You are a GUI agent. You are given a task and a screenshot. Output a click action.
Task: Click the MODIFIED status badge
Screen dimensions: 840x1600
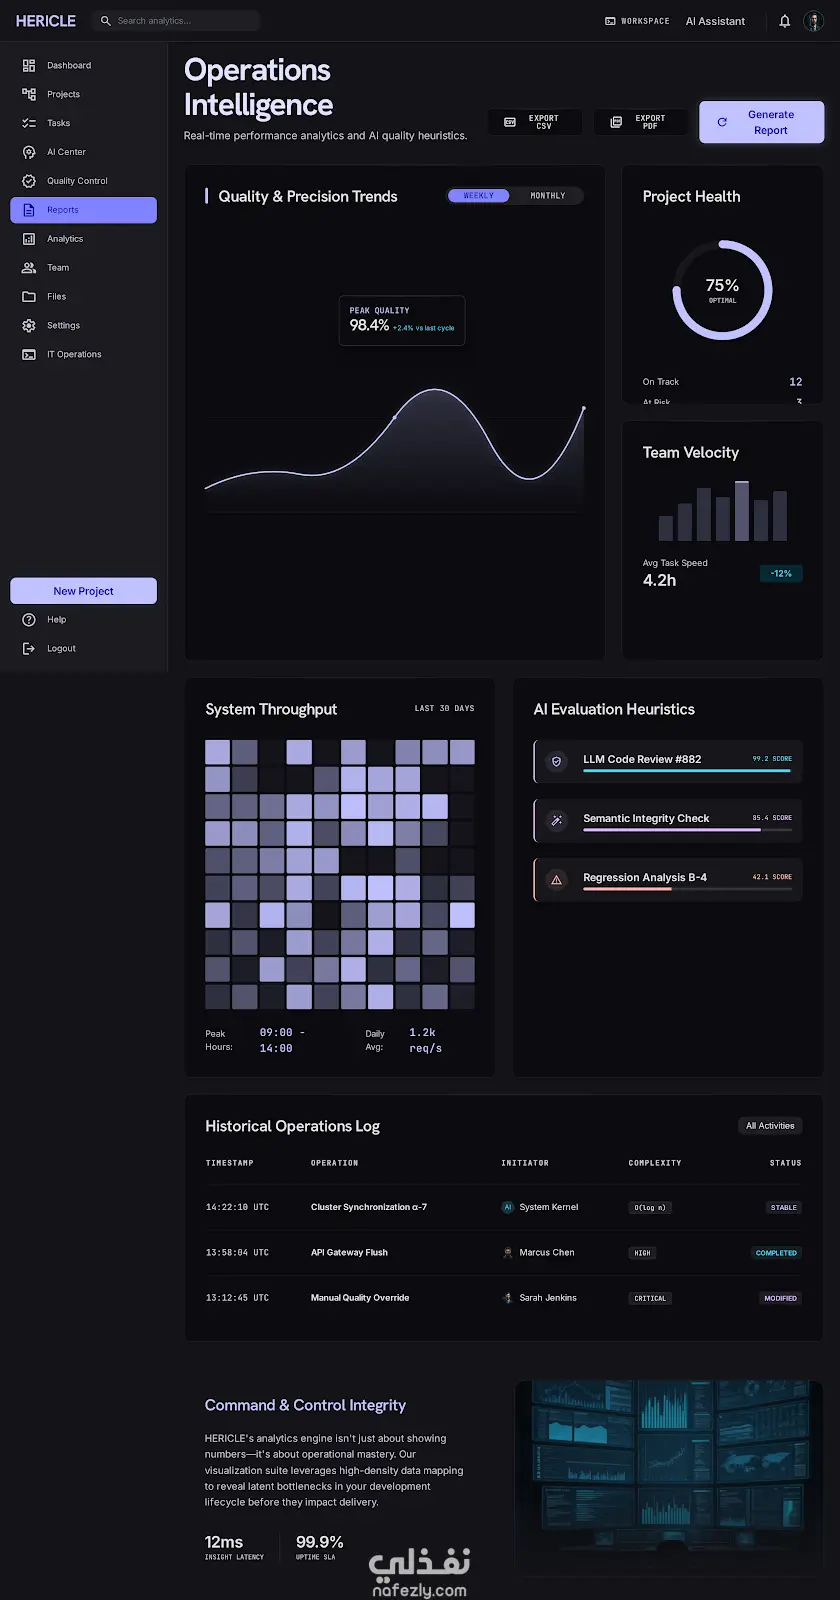781,1299
